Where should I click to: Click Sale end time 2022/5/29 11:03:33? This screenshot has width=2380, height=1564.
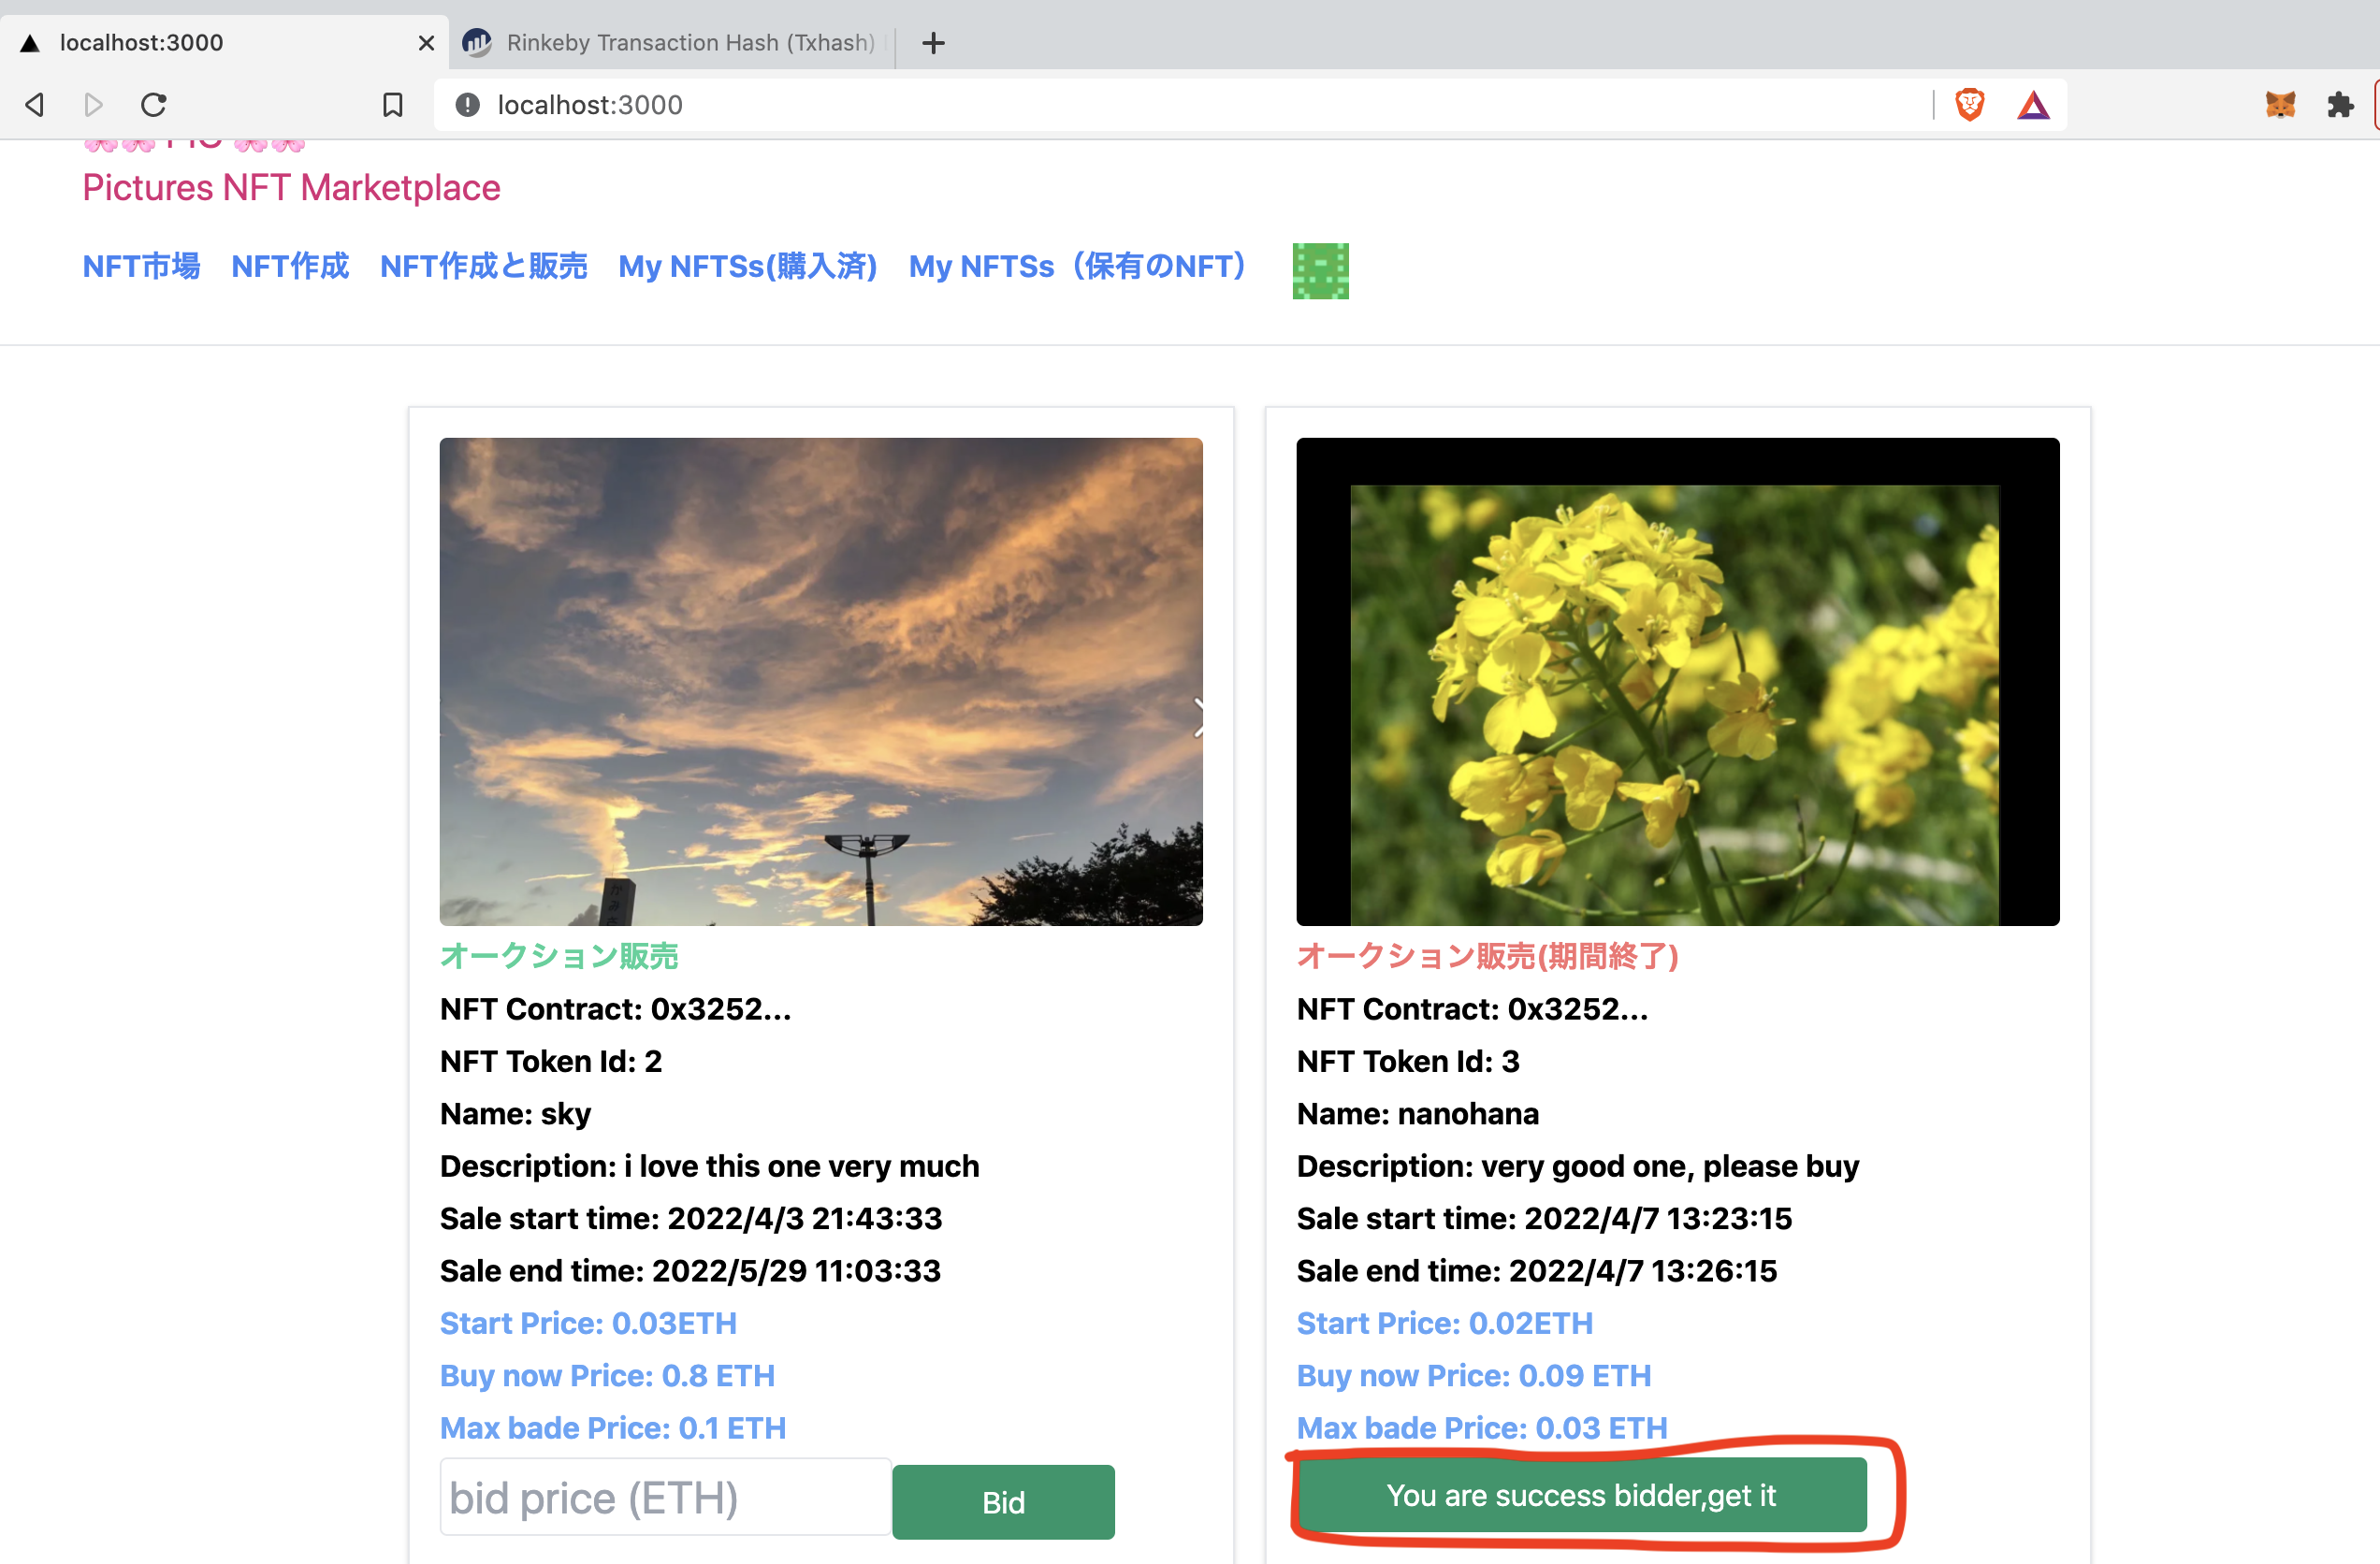[x=690, y=1270]
